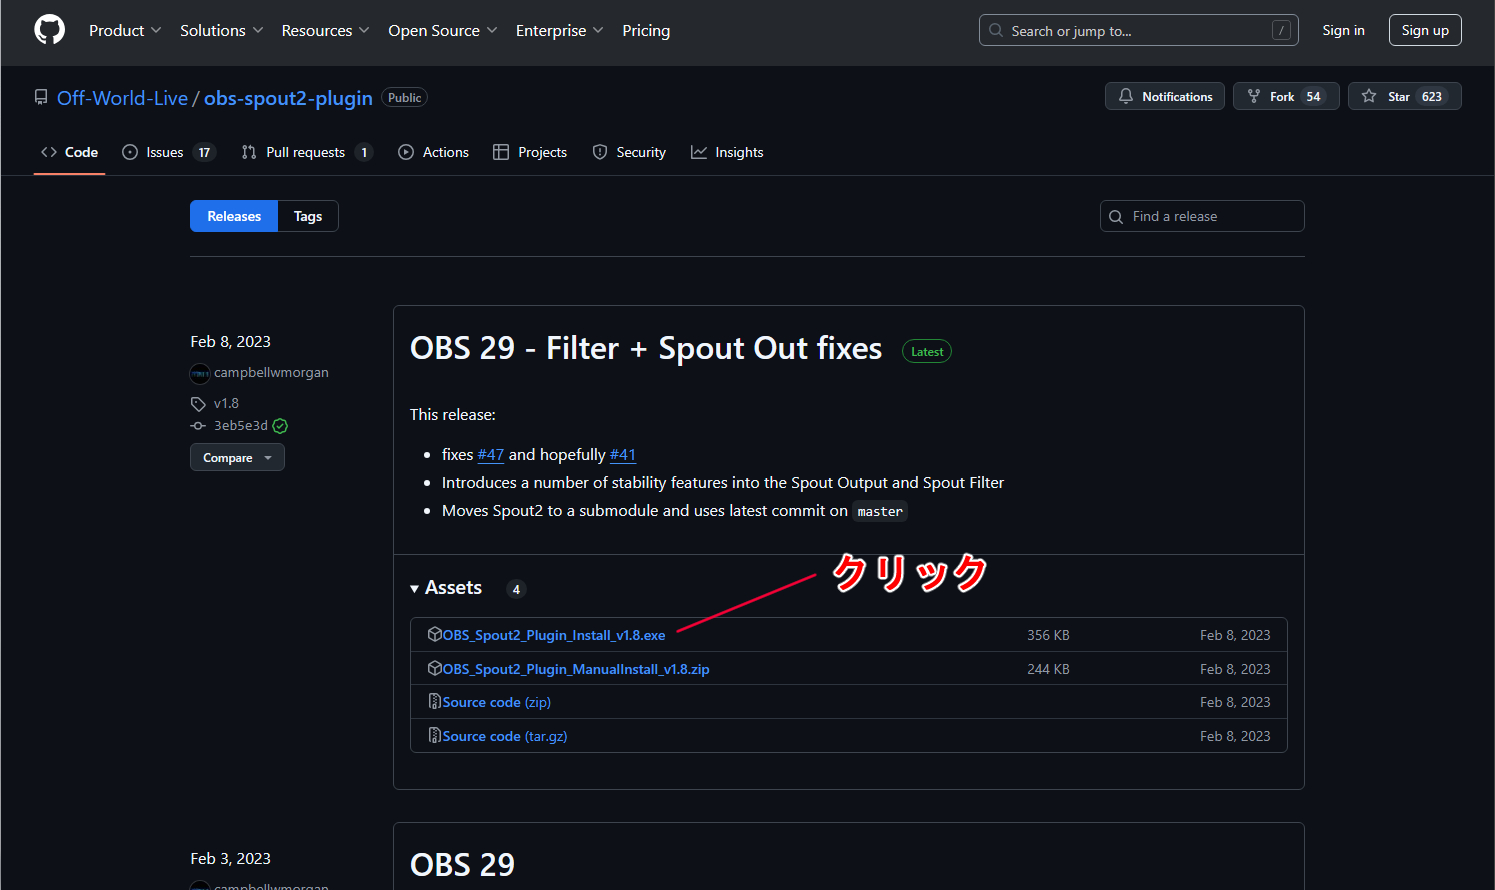1495x890 pixels.
Task: Select the Releases tab button
Action: coord(234,216)
